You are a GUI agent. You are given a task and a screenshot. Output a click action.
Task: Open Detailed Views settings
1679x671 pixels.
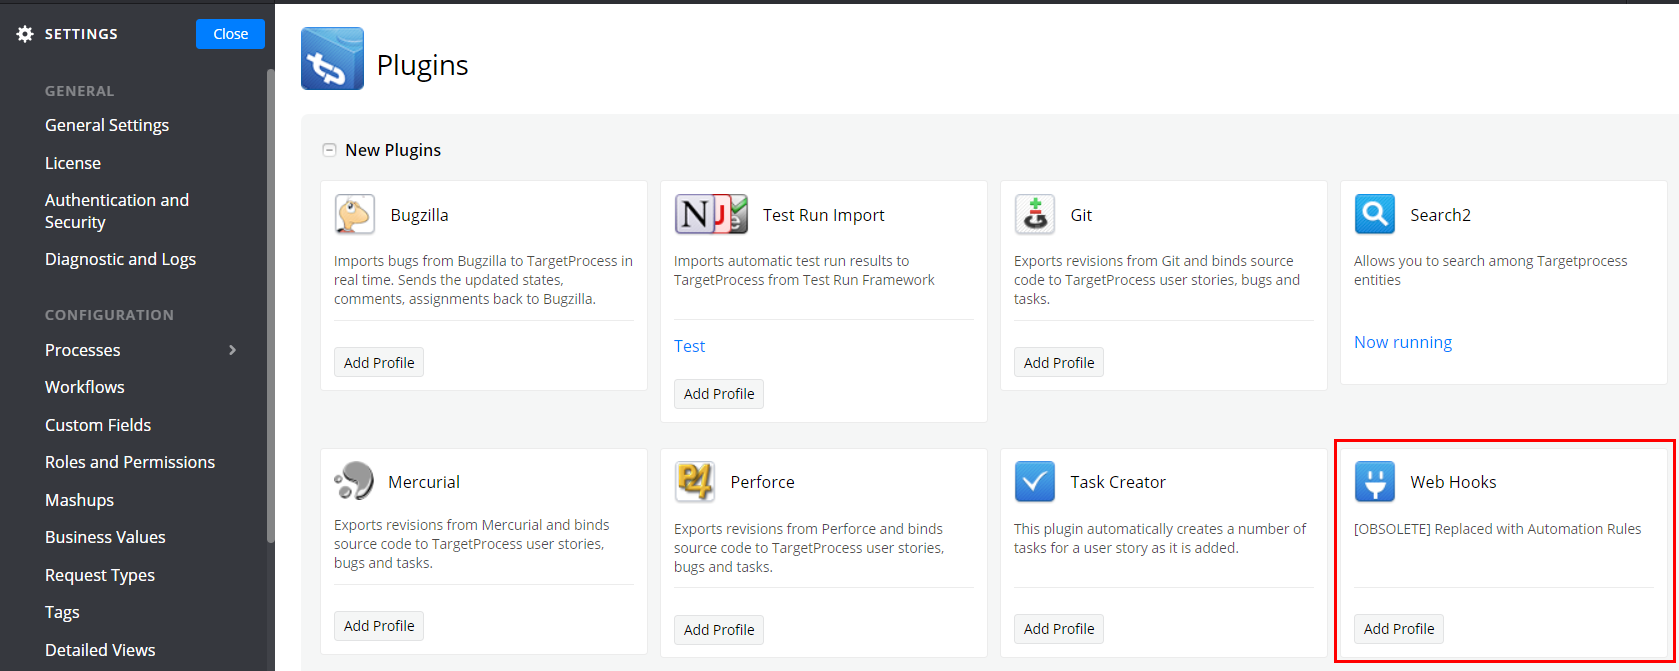(100, 650)
